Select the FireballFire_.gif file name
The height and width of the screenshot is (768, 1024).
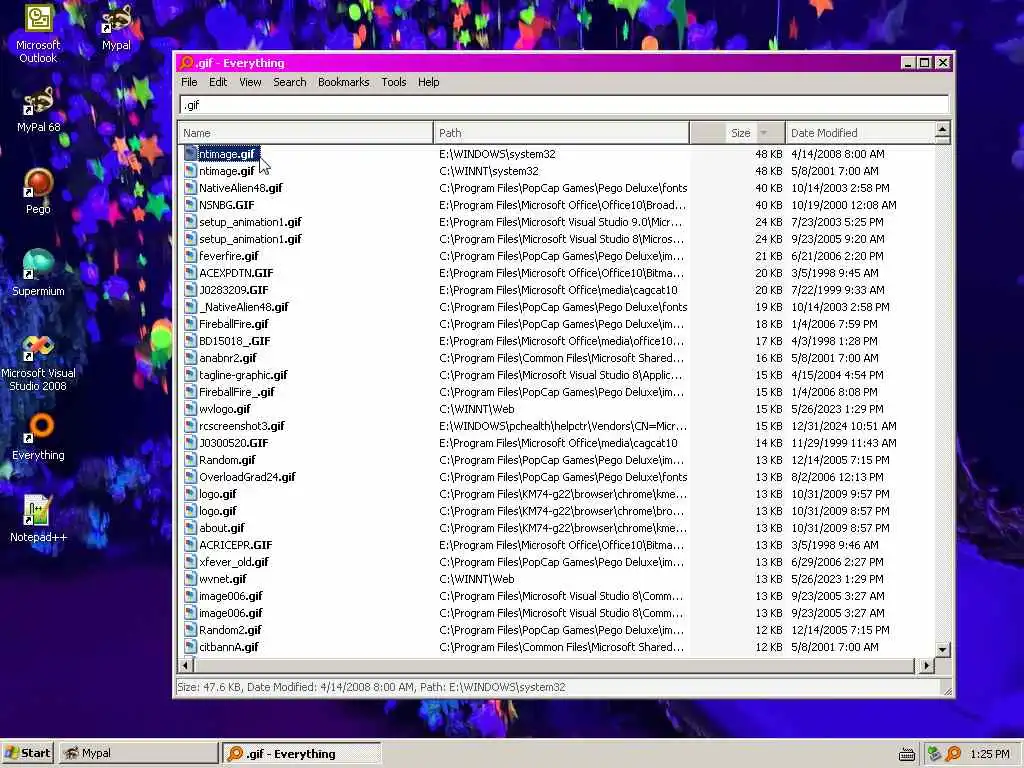tap(236, 392)
